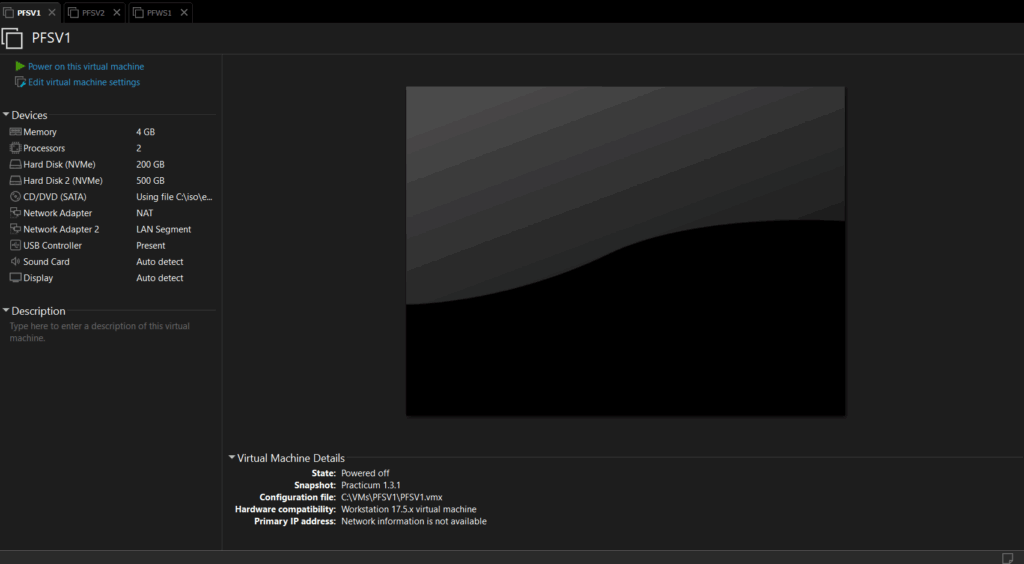Click the description text input area
1024x564 pixels.
click(x=100, y=332)
